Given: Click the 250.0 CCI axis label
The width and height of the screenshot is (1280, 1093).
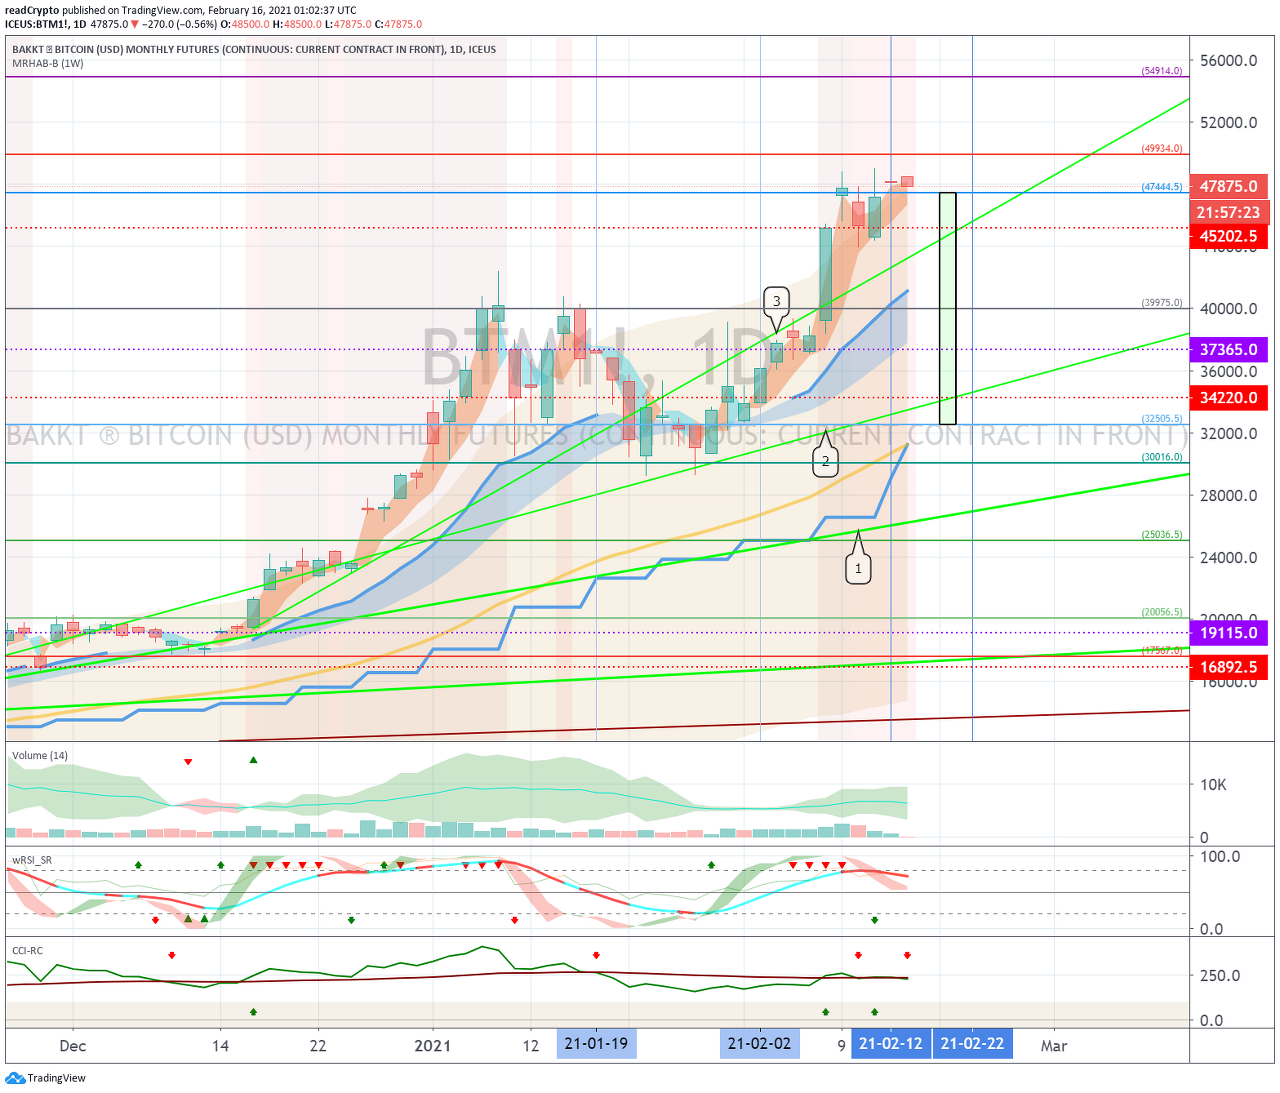Looking at the screenshot, I should (x=1220, y=976).
